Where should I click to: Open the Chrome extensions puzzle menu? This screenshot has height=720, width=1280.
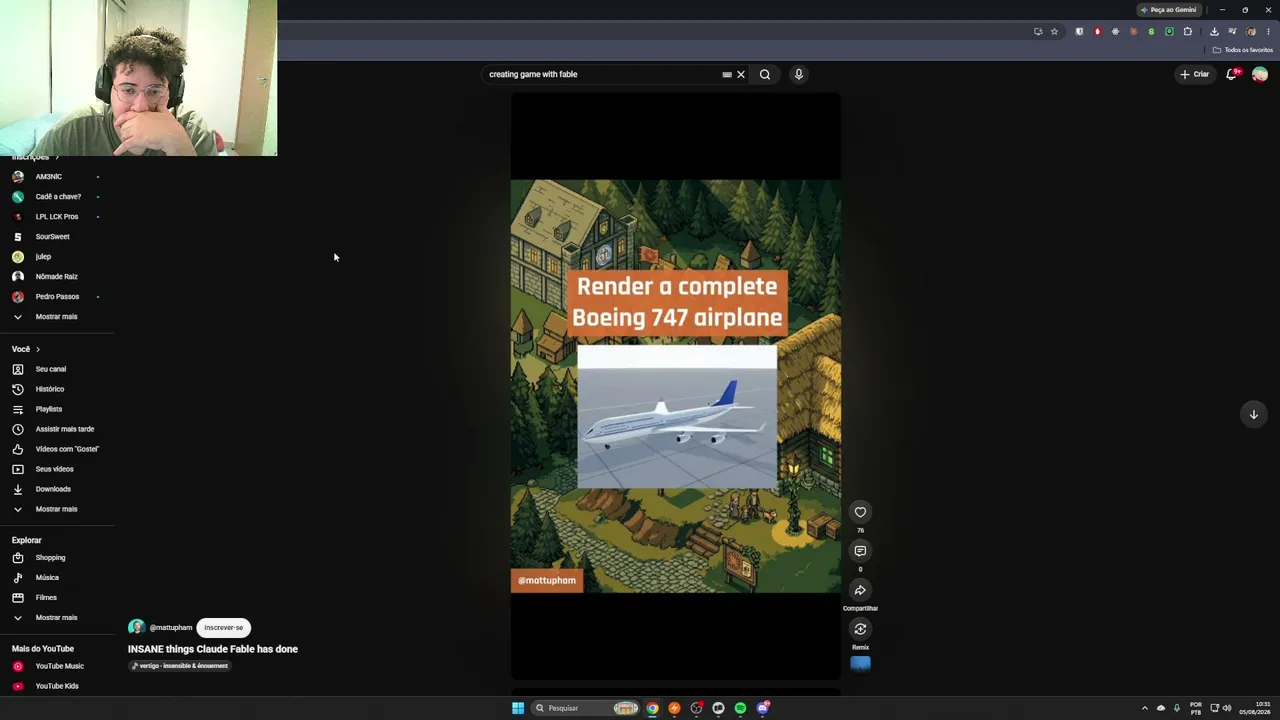point(1188,31)
